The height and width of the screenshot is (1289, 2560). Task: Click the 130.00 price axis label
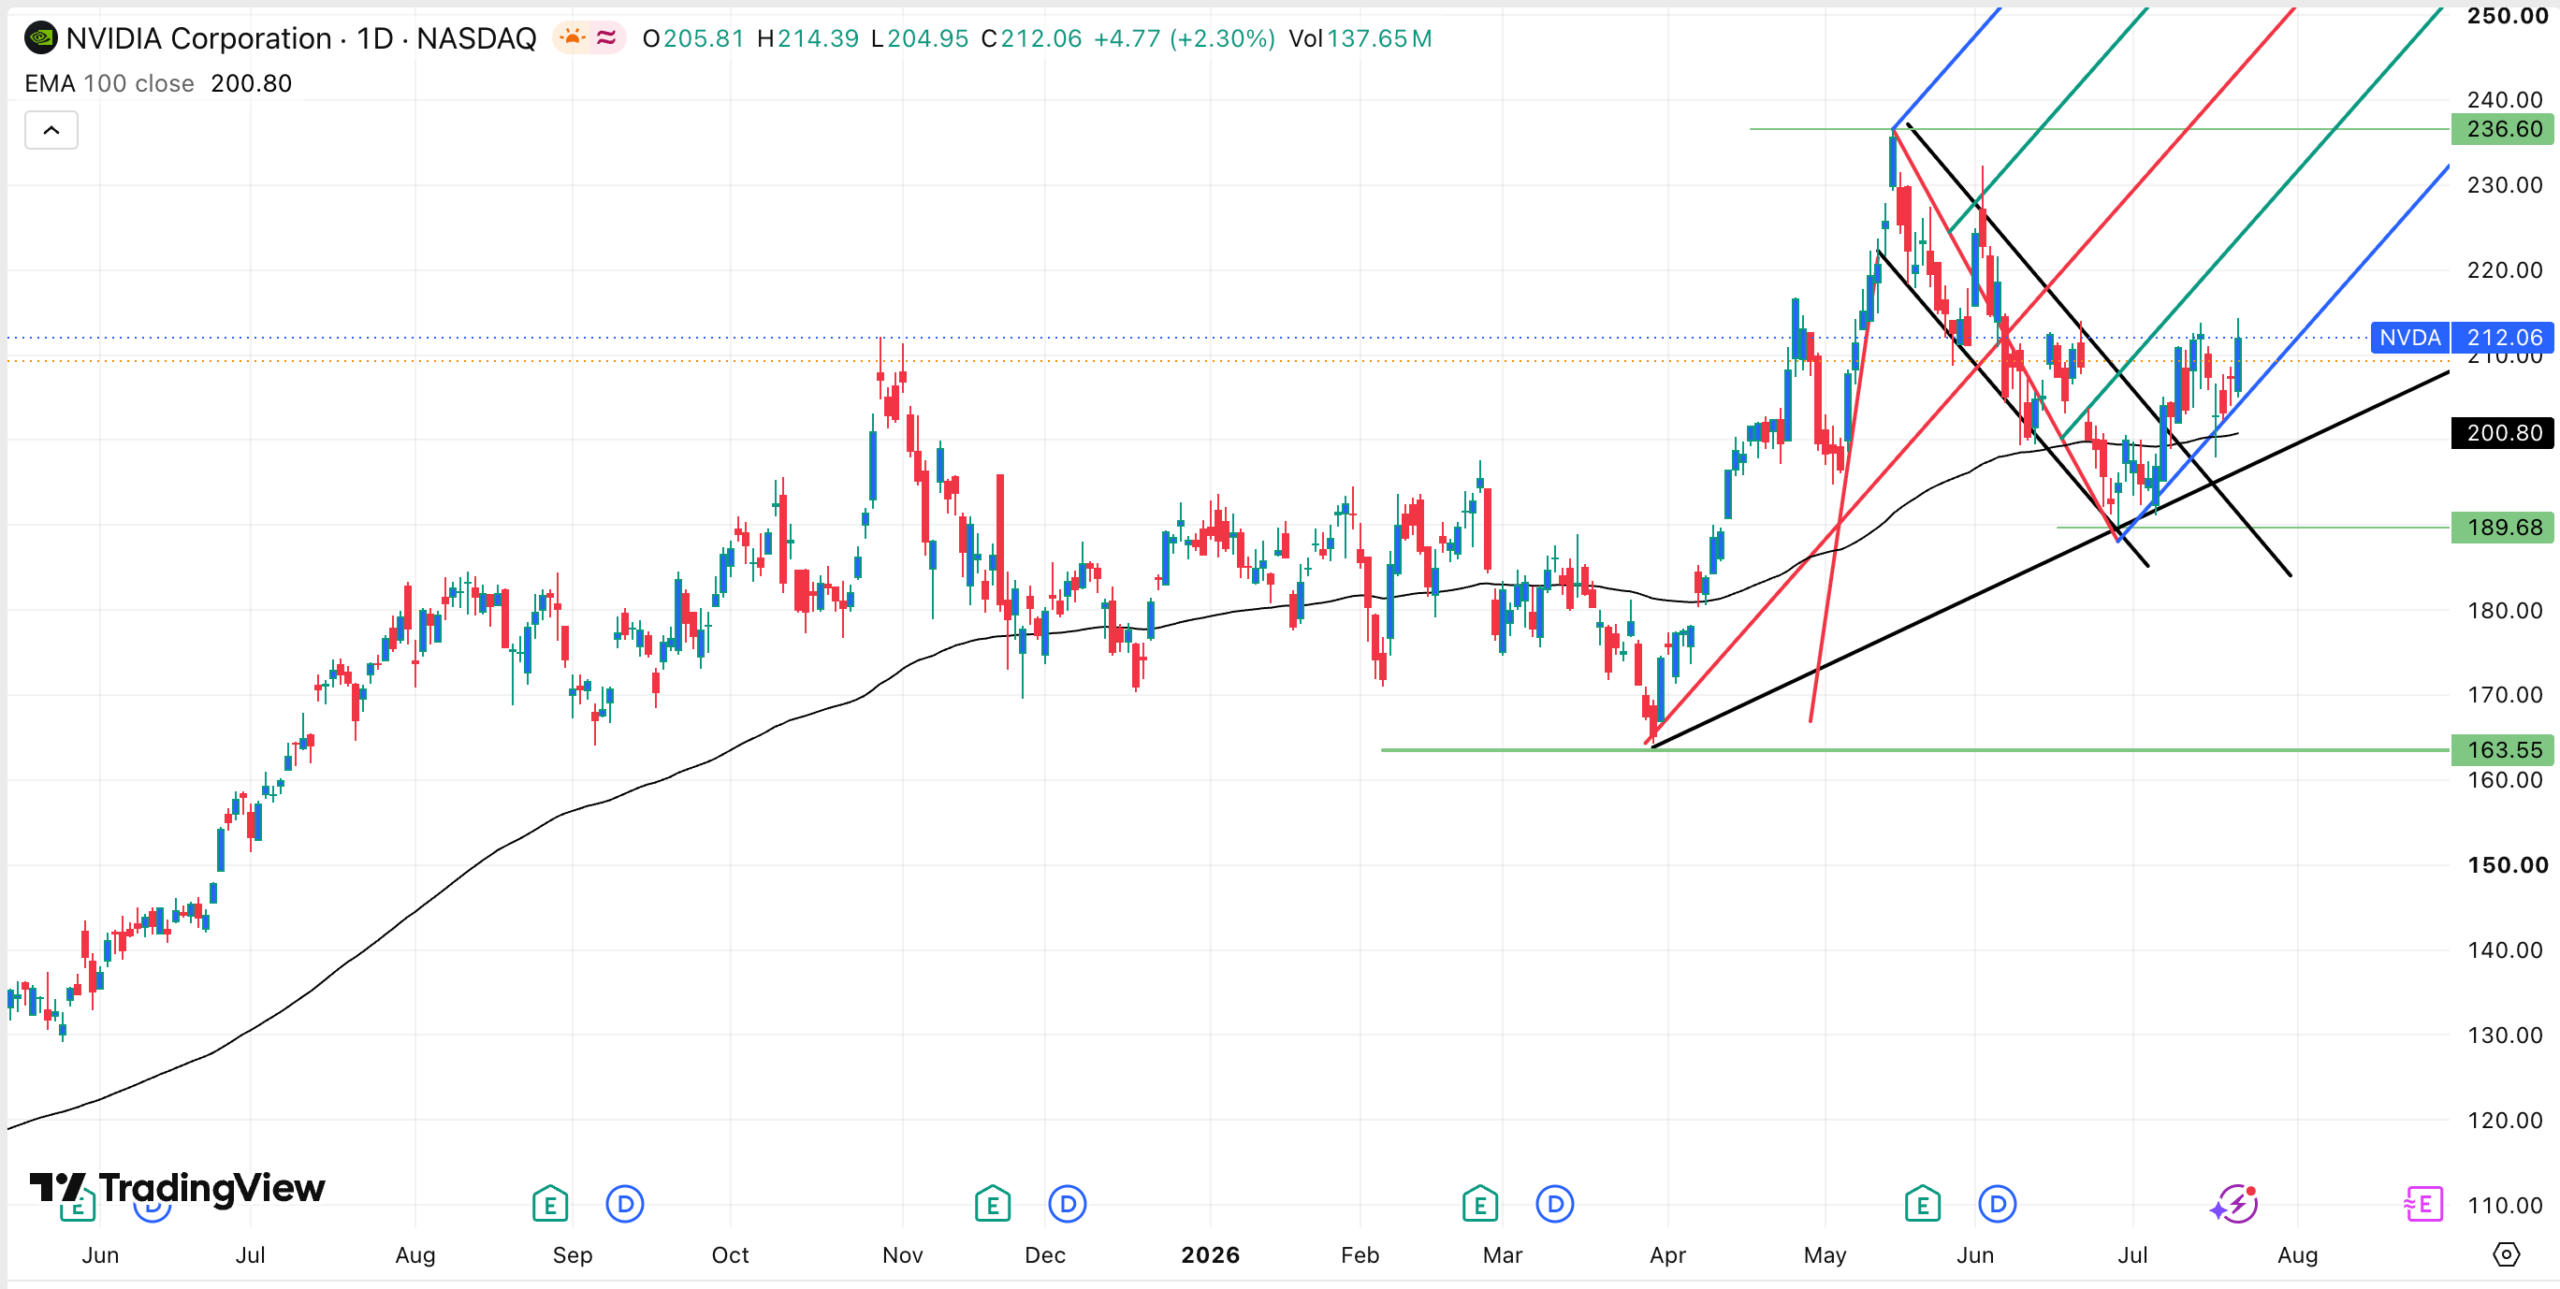[2504, 1035]
